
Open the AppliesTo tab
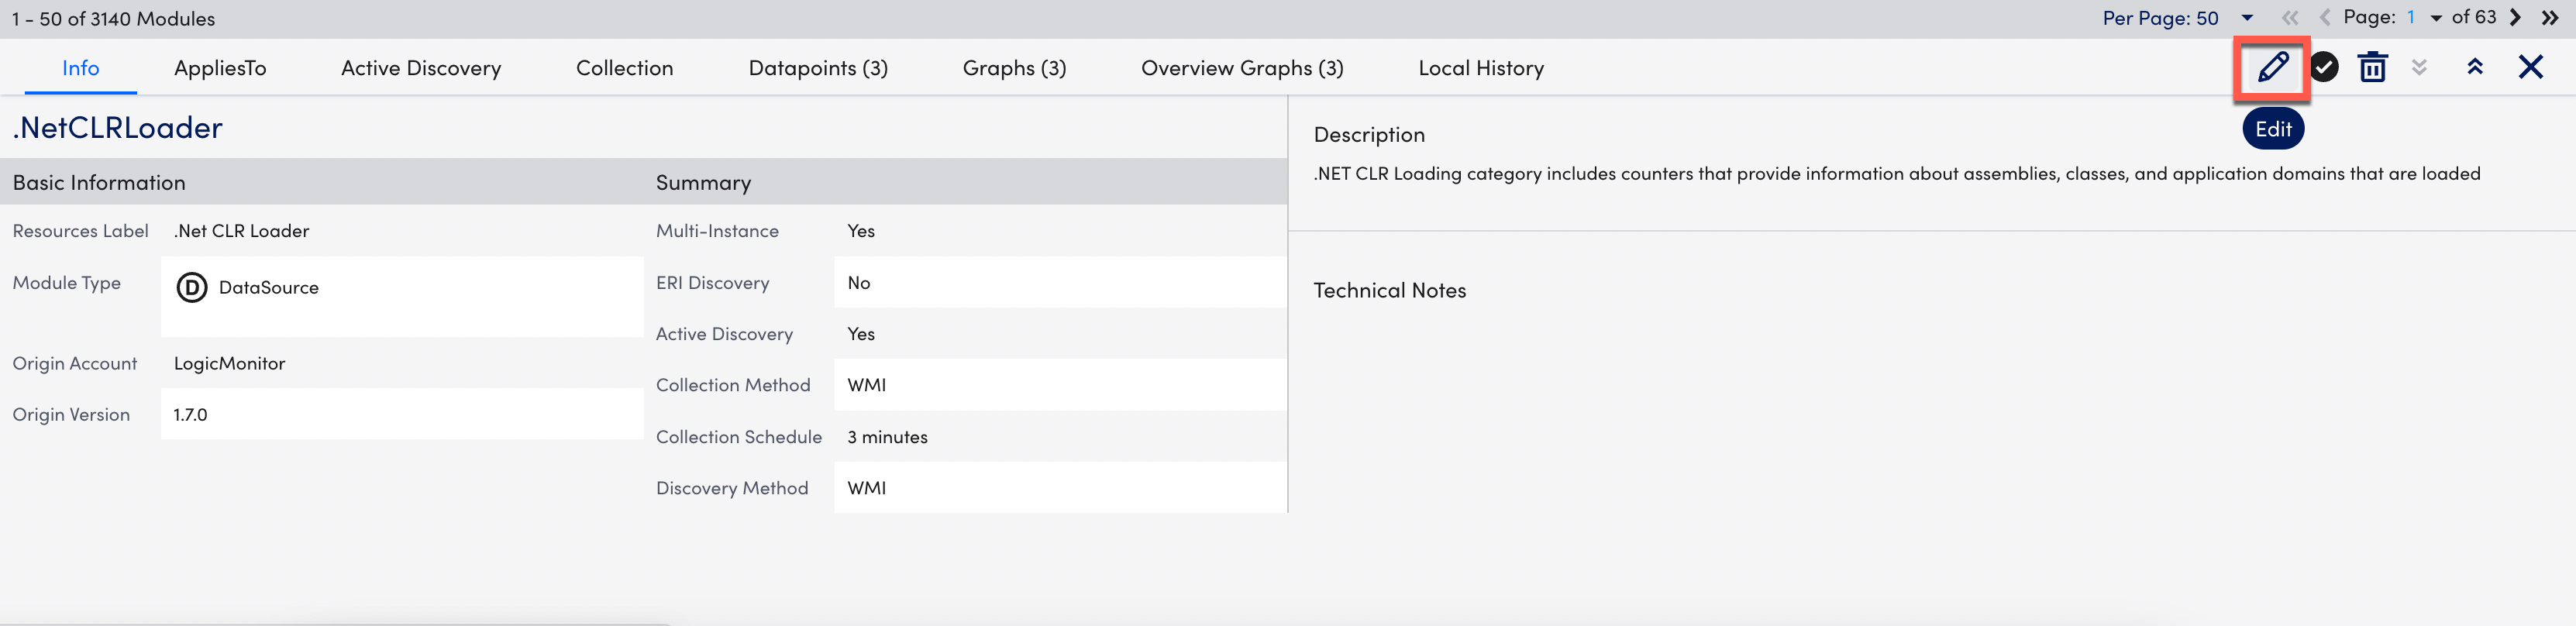(x=220, y=68)
